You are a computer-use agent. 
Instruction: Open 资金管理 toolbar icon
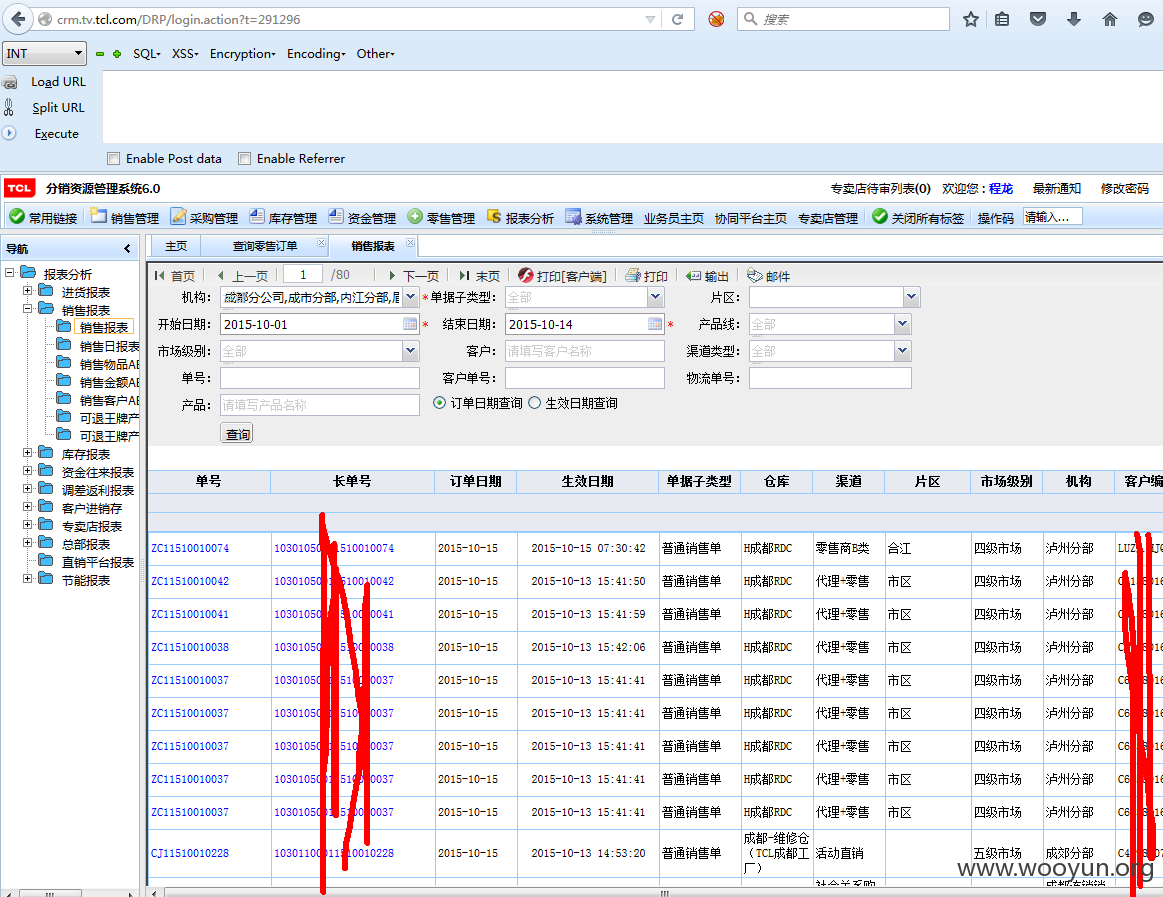coord(335,216)
